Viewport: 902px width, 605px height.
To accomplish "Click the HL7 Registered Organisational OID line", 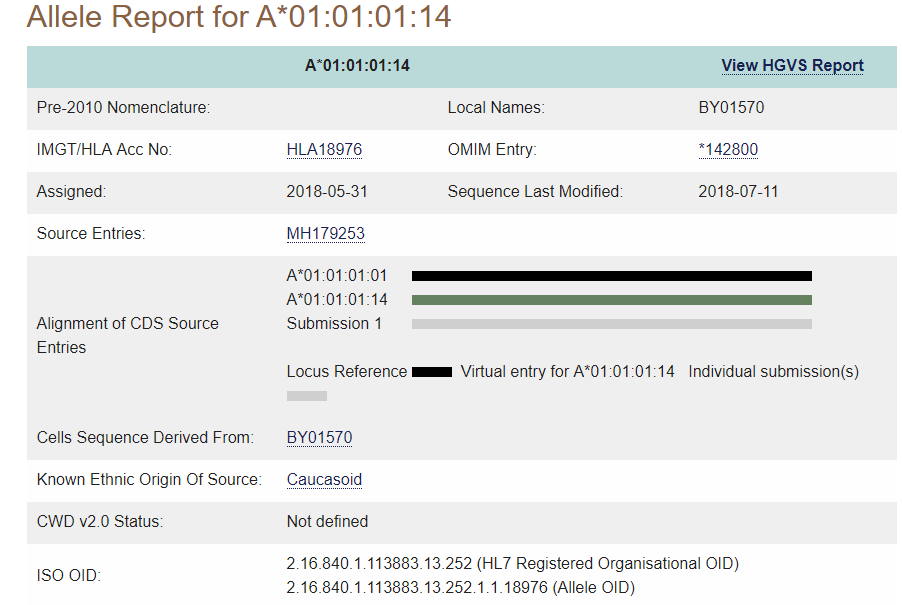I will [x=512, y=564].
